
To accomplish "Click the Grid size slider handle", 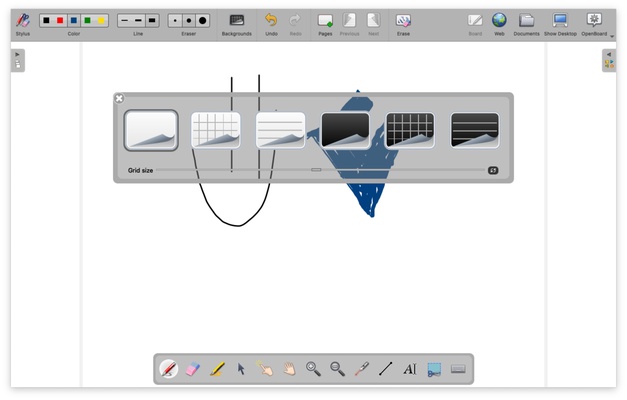I will (316, 170).
